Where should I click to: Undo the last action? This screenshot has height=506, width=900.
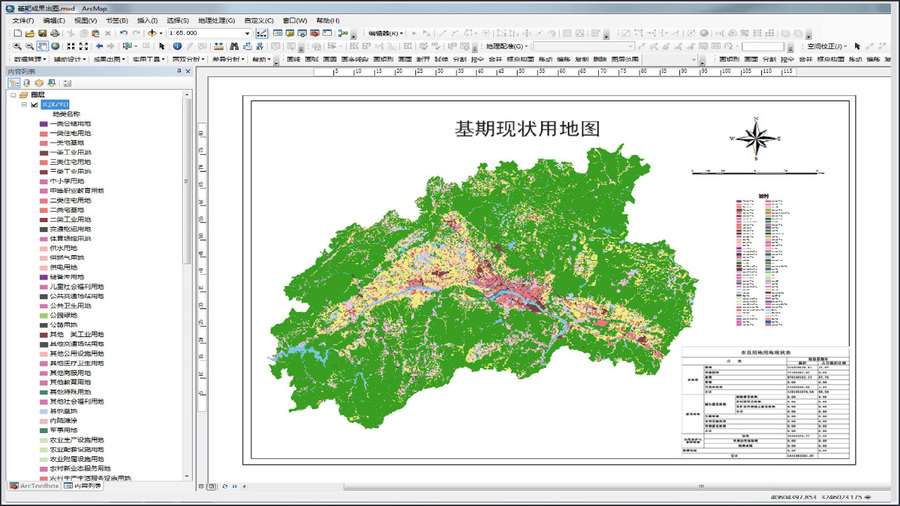click(x=123, y=33)
